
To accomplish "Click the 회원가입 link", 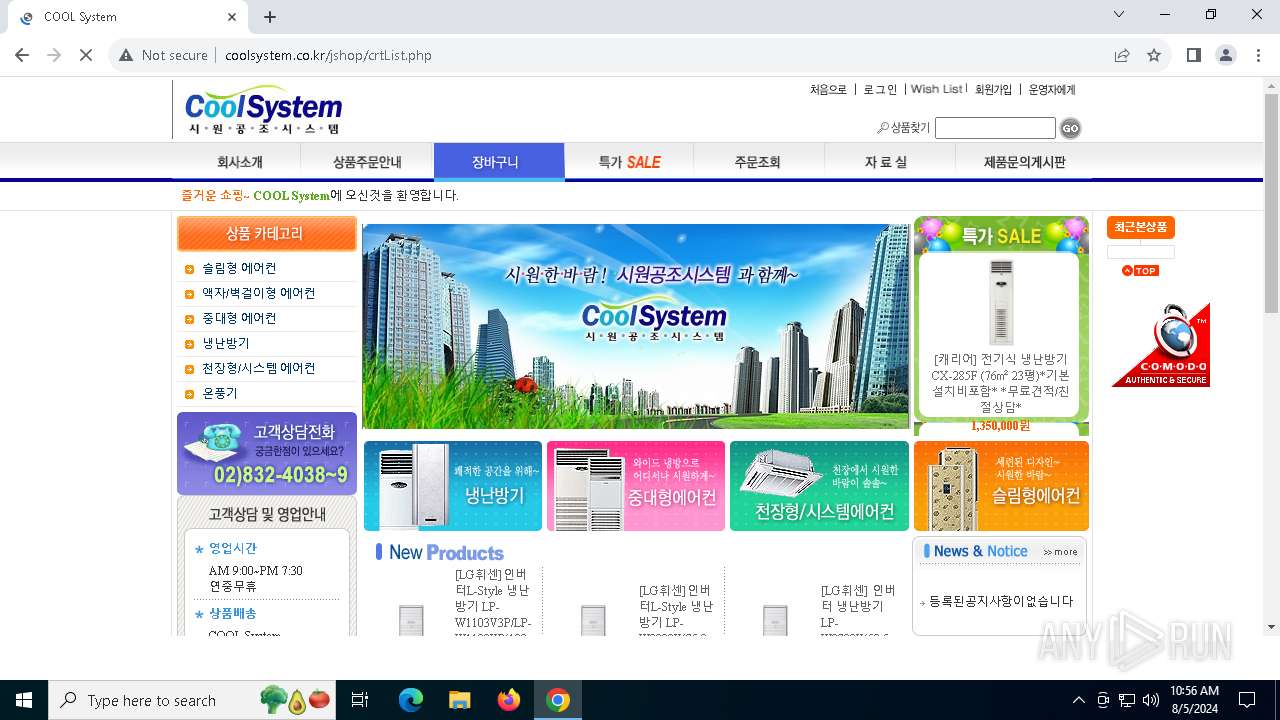I will [x=994, y=90].
